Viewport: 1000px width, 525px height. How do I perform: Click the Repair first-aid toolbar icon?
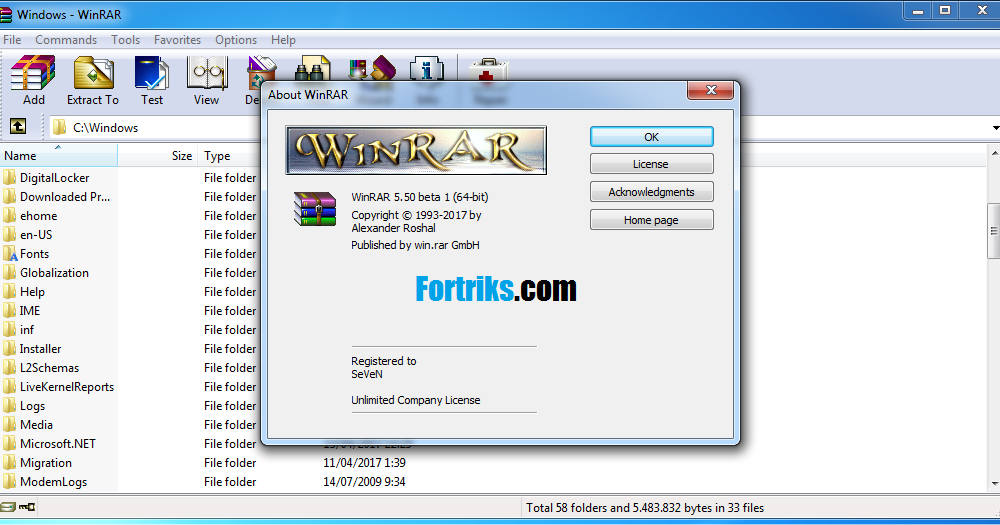pos(489,70)
